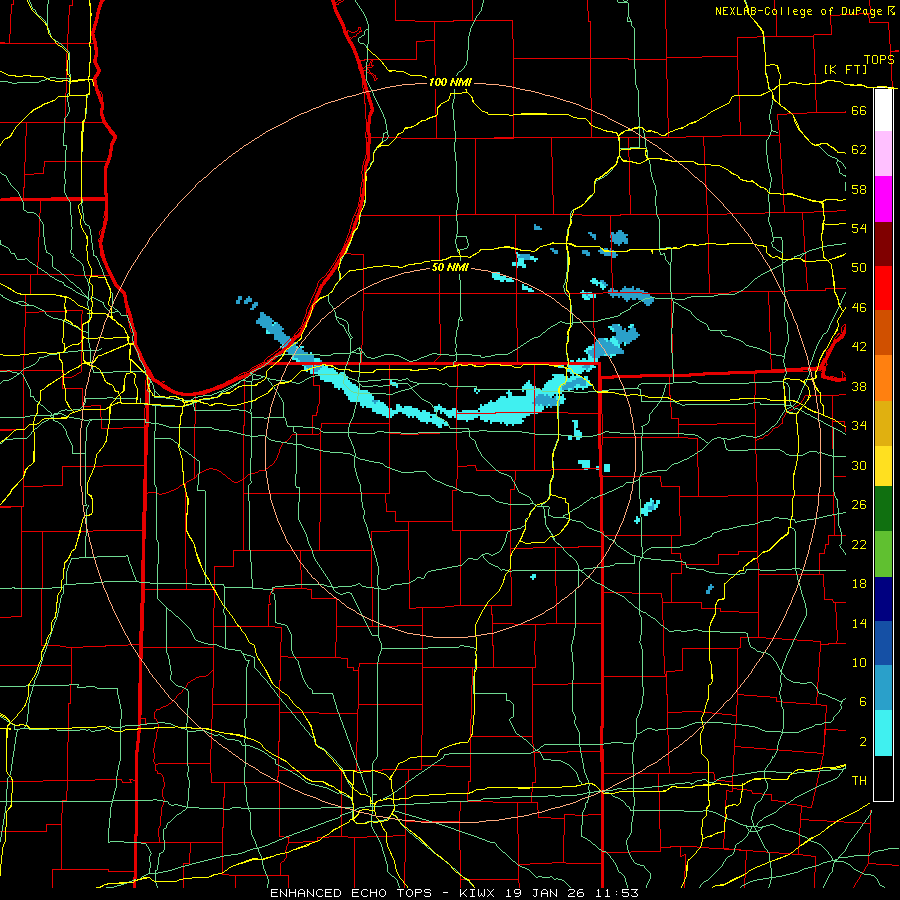This screenshot has width=900, height=900.
Task: Click the '46' legend value
Action: pyautogui.click(x=859, y=308)
